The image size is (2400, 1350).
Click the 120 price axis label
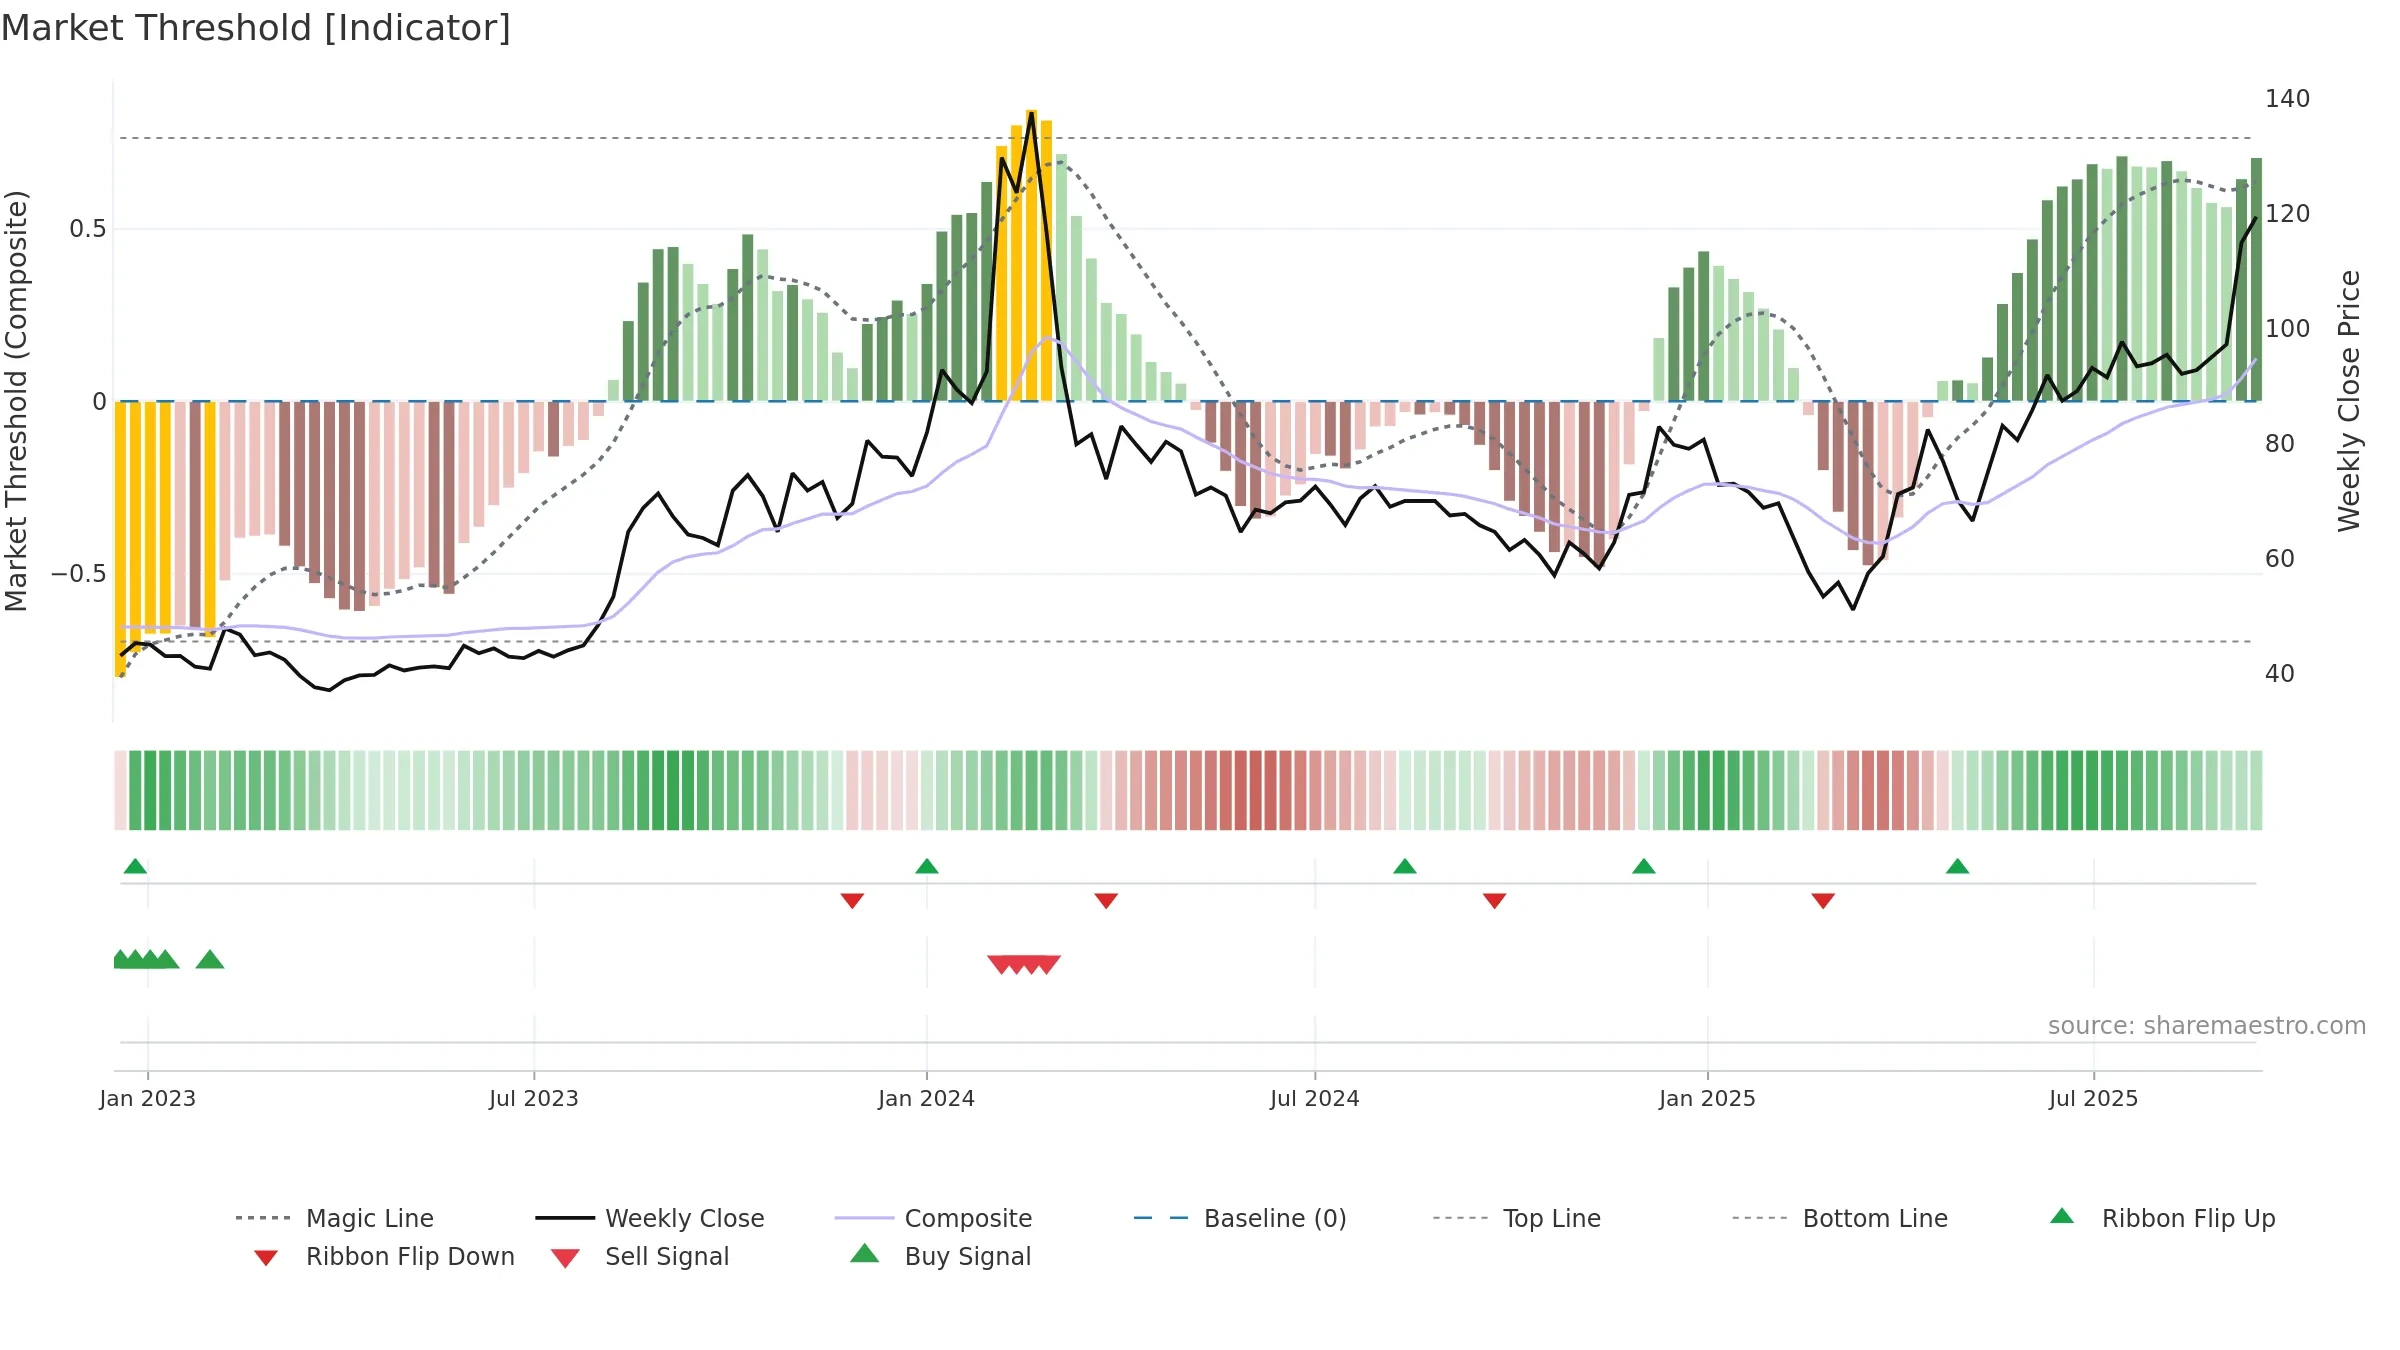coord(2288,214)
